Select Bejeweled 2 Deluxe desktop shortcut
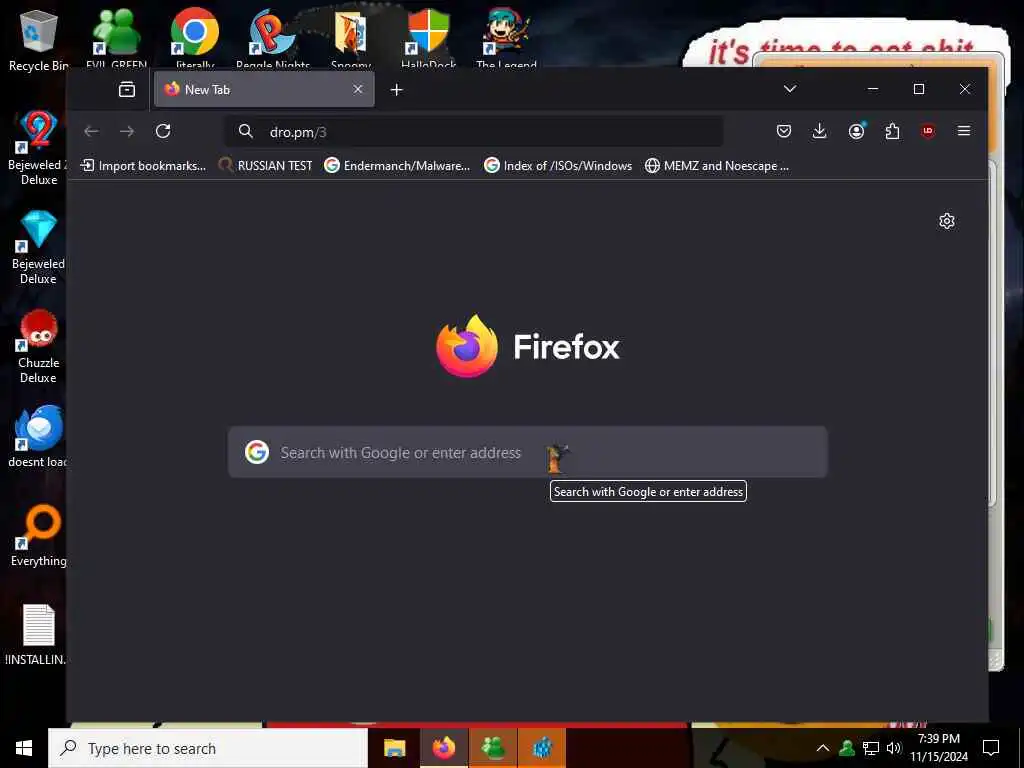The width and height of the screenshot is (1024, 768). (x=38, y=148)
